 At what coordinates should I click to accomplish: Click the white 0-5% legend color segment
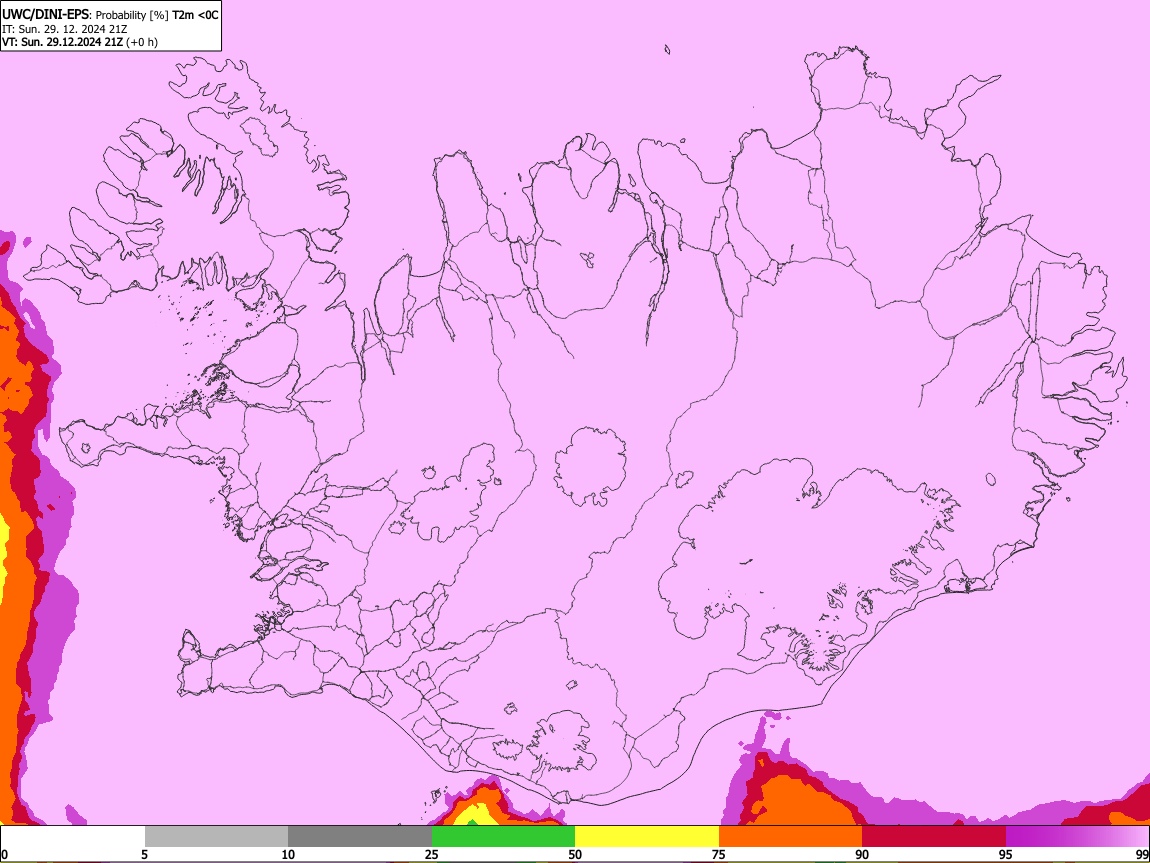73,836
